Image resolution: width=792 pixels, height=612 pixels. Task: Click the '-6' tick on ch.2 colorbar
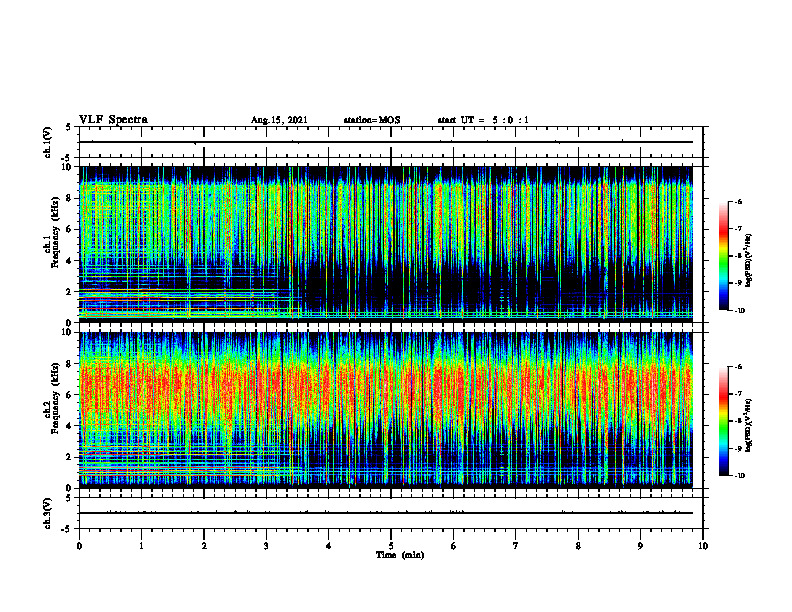pos(738,367)
